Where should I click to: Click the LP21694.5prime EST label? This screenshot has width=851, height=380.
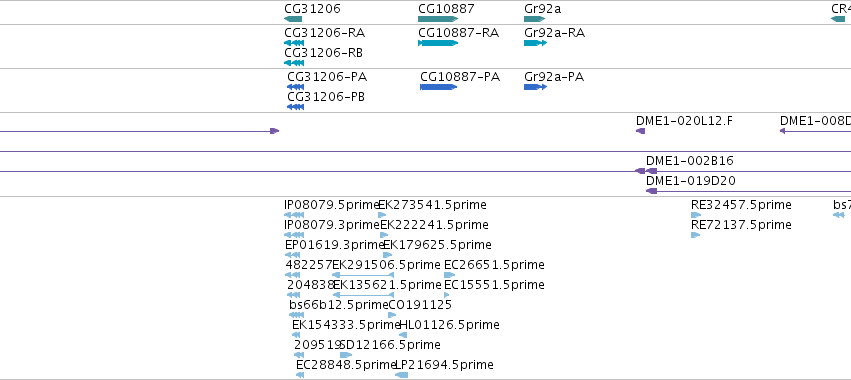click(x=444, y=365)
